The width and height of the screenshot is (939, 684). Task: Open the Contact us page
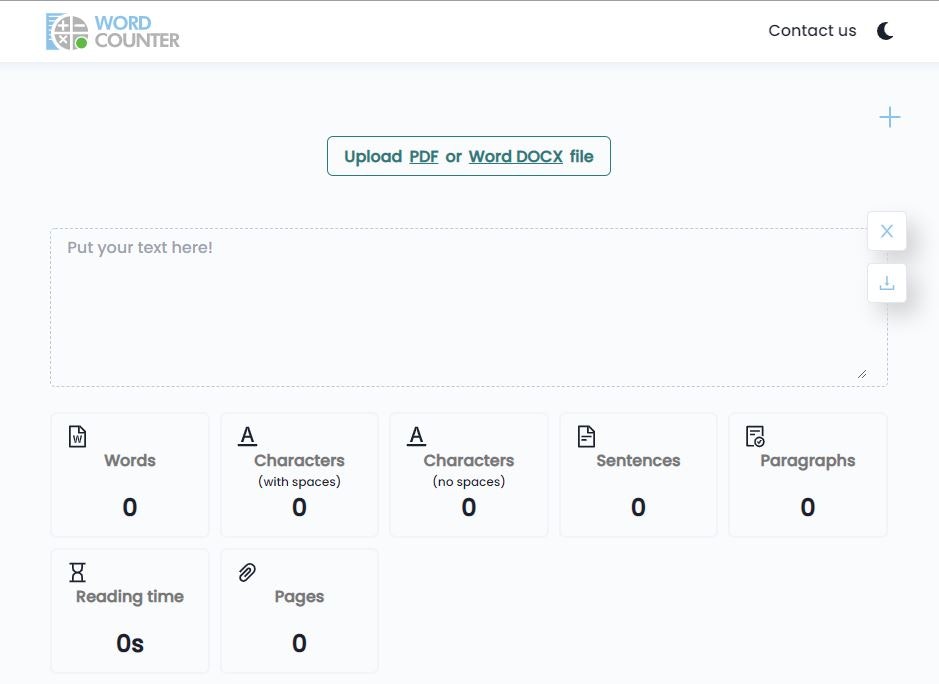[812, 31]
